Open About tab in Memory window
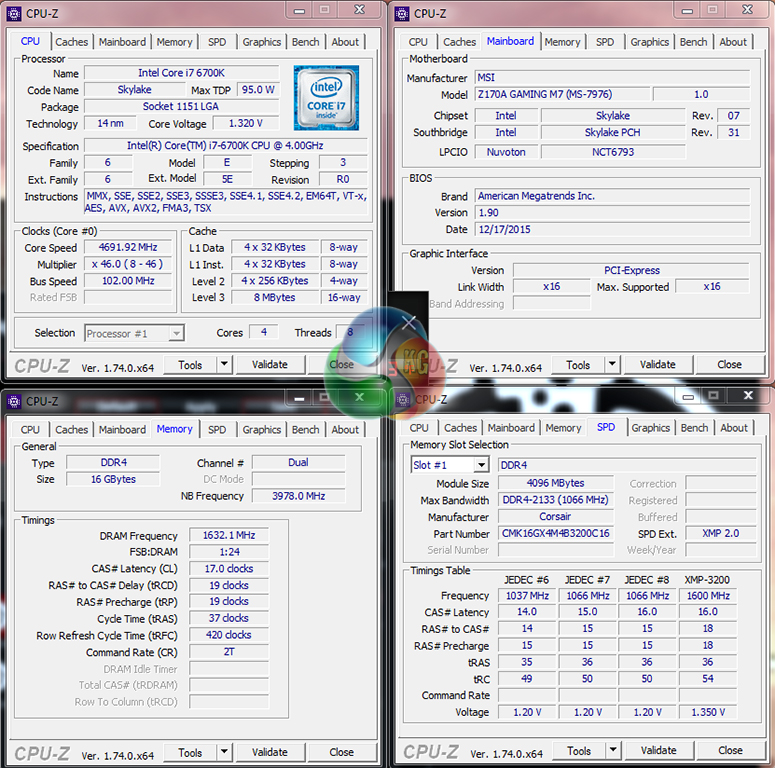Screen dimensions: 775x768 [x=345, y=429]
